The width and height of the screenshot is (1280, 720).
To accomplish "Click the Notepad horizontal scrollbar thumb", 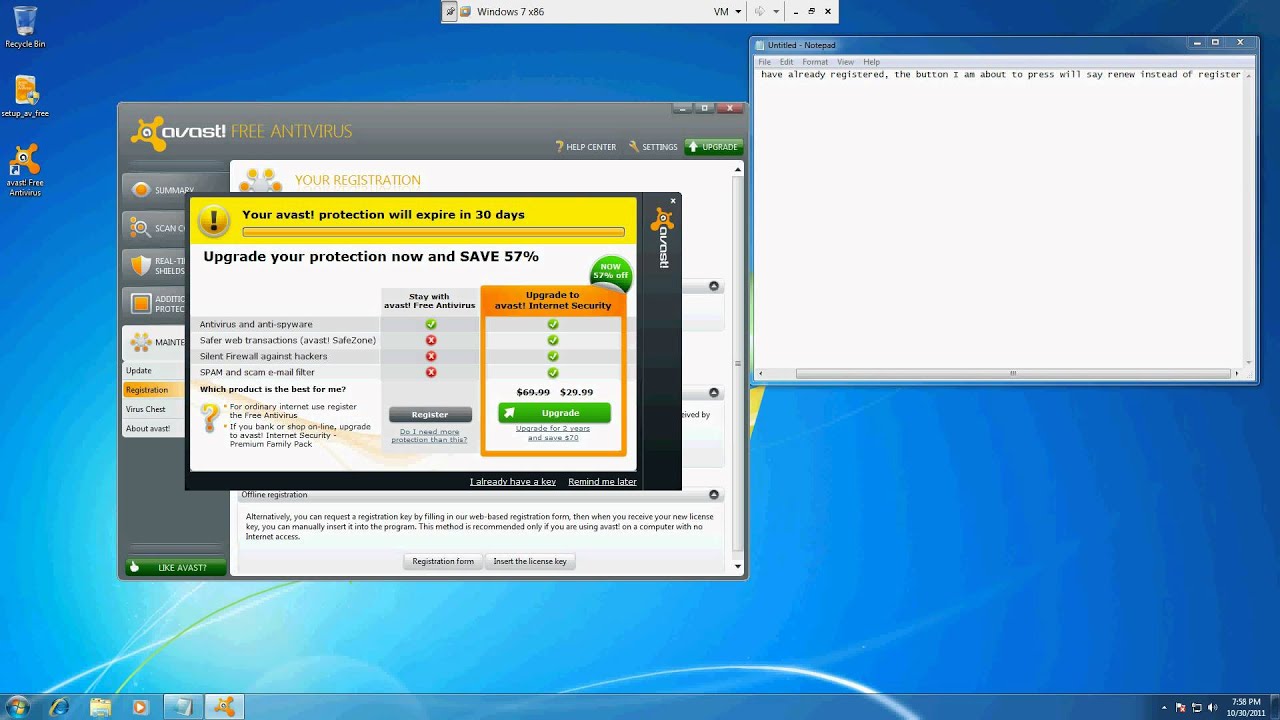I will point(1013,374).
